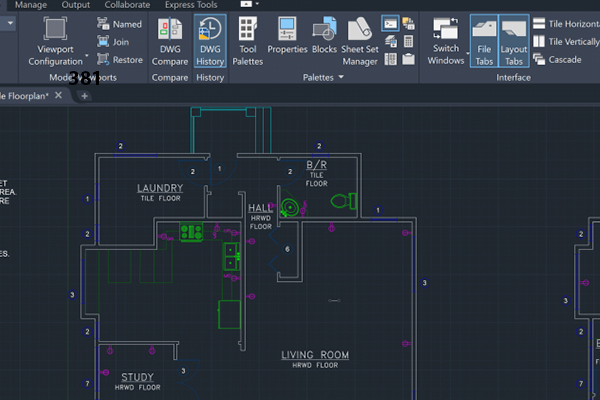Click the yellow note and table palette icon
Image resolution: width=600 pixels, height=400 pixels.
408,23
